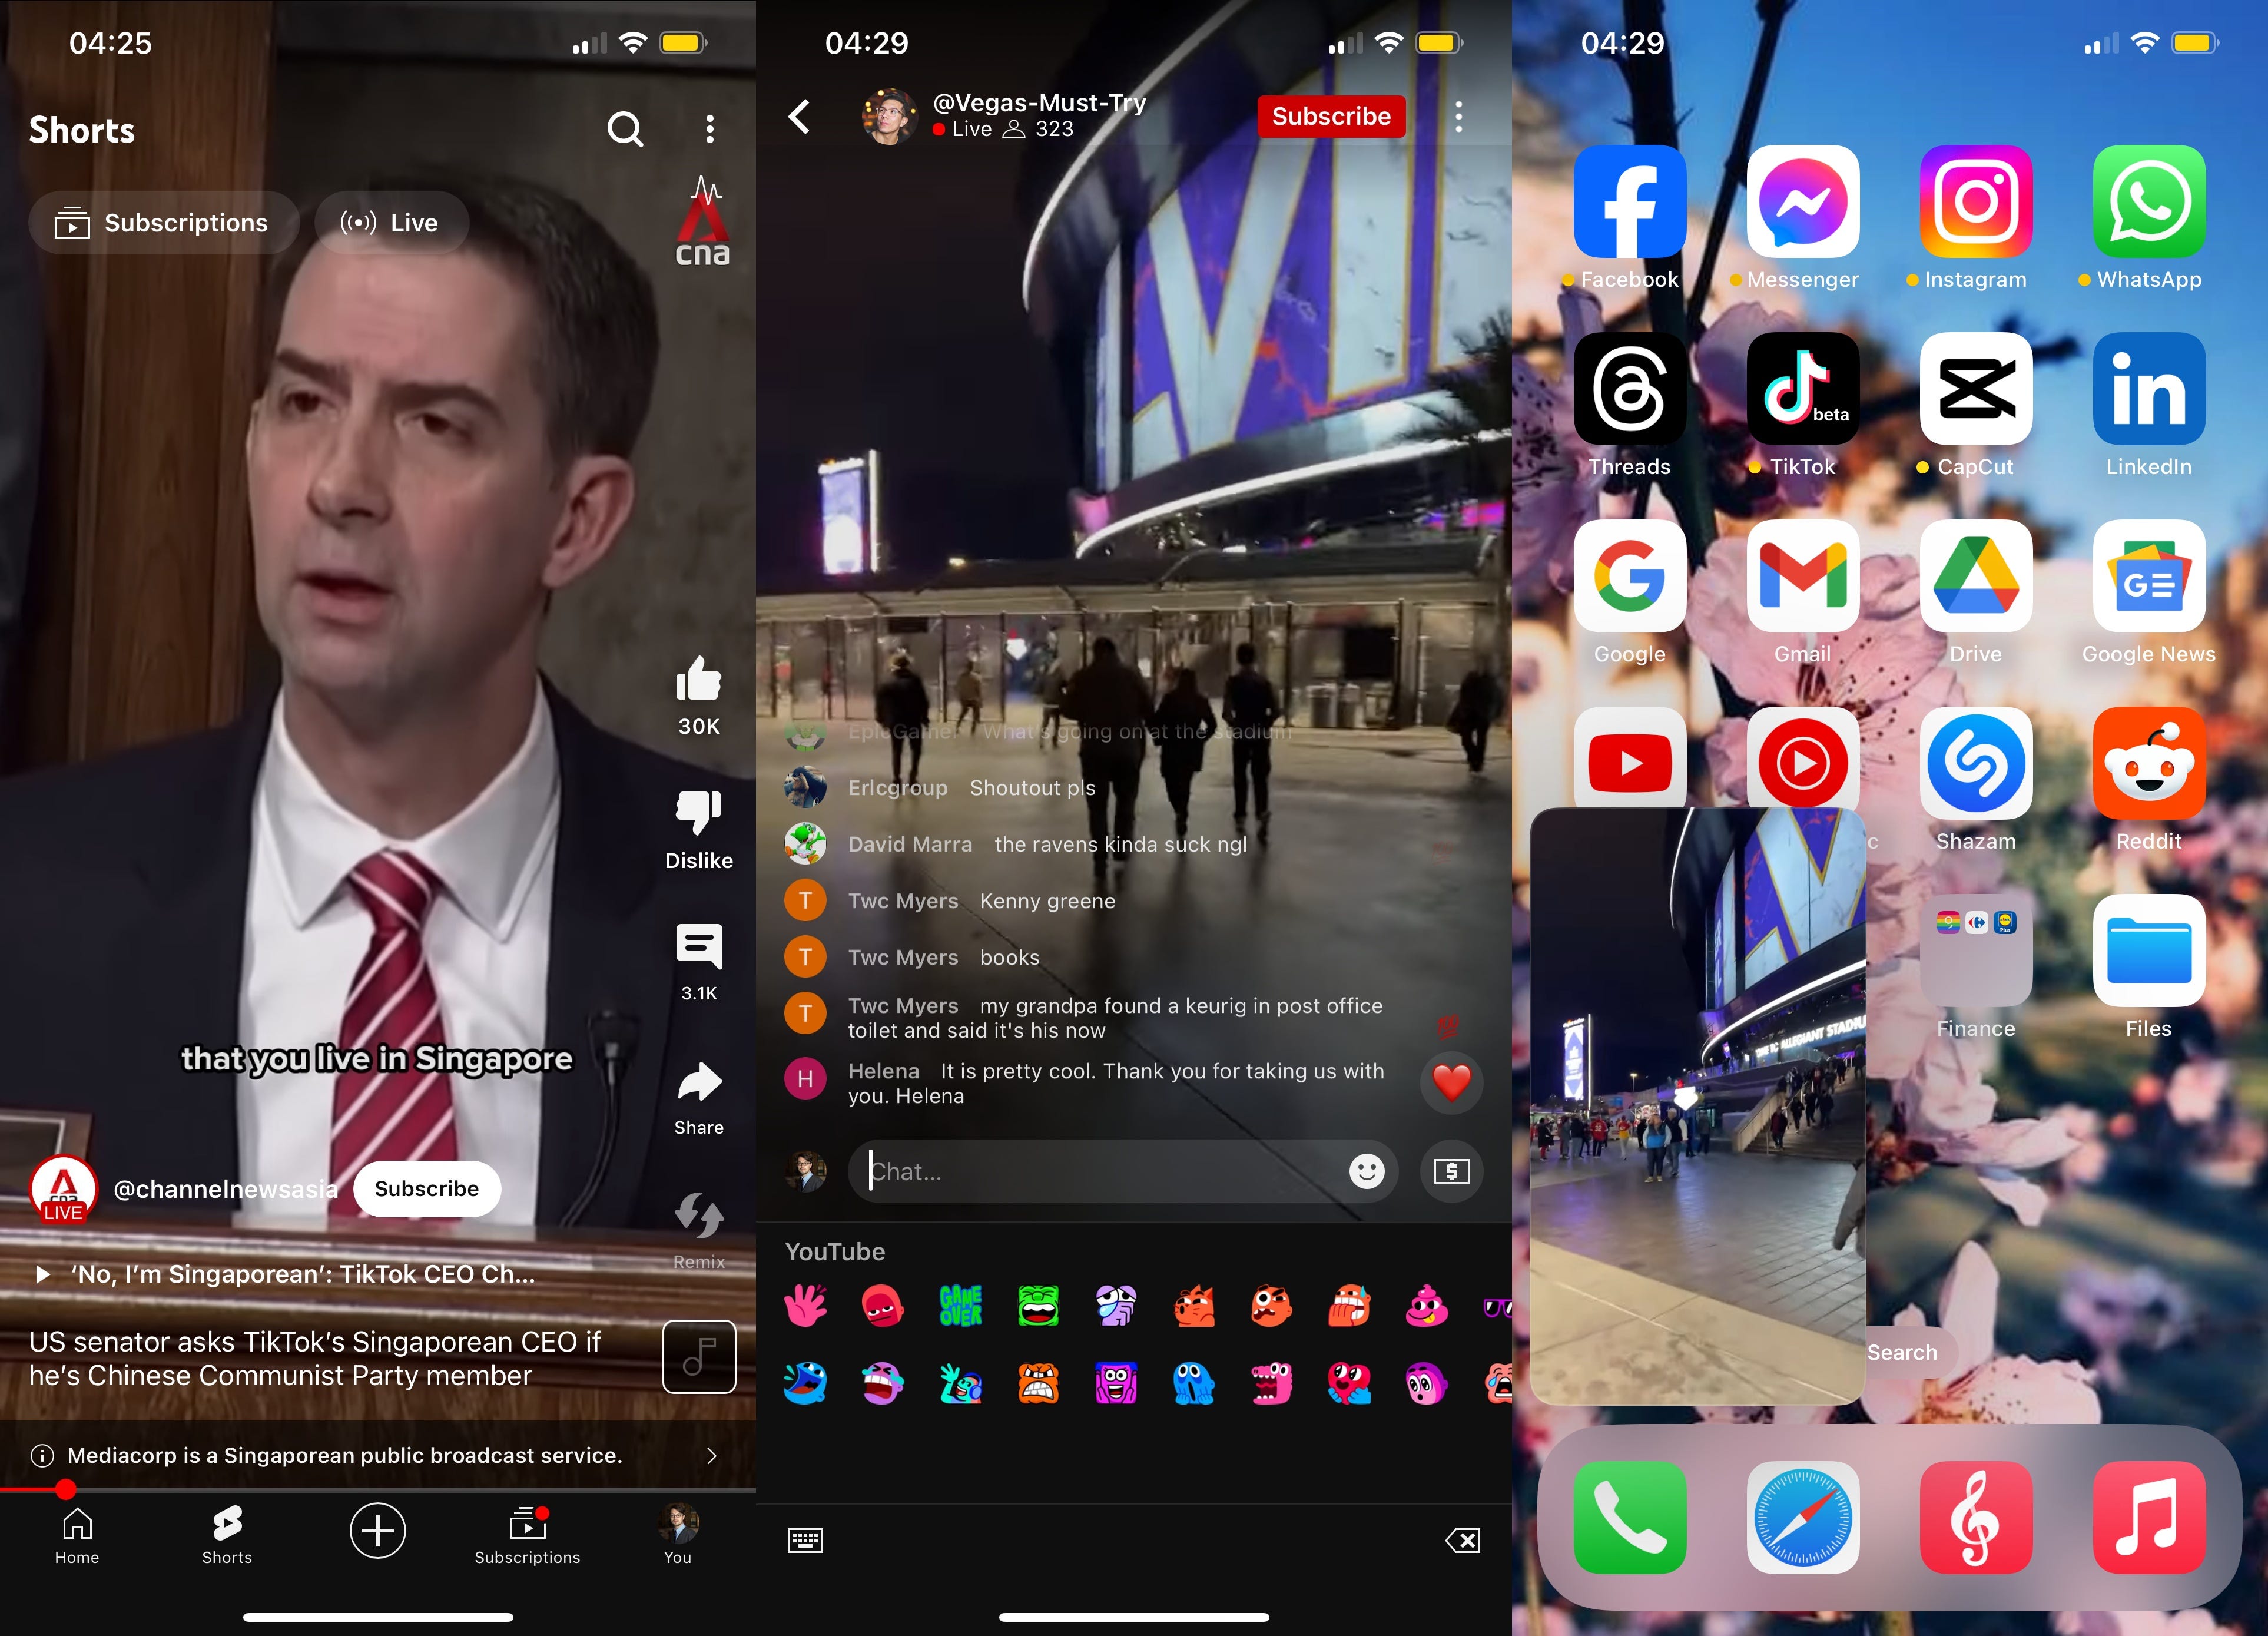Open Subscriptions tab in bottom bar

click(x=528, y=1535)
